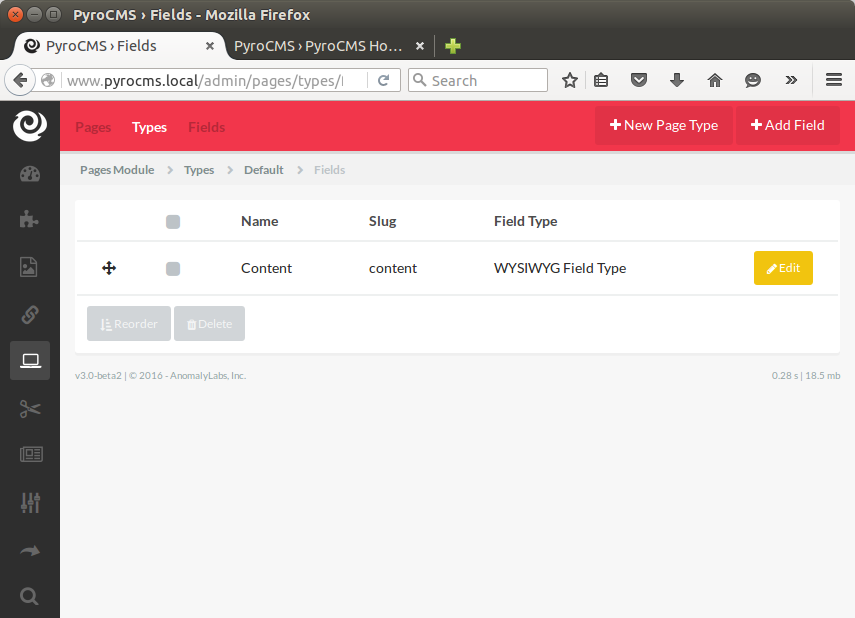Screen dimensions: 855x618
Task: Reload the page using refresh icon
Action: coord(383,81)
